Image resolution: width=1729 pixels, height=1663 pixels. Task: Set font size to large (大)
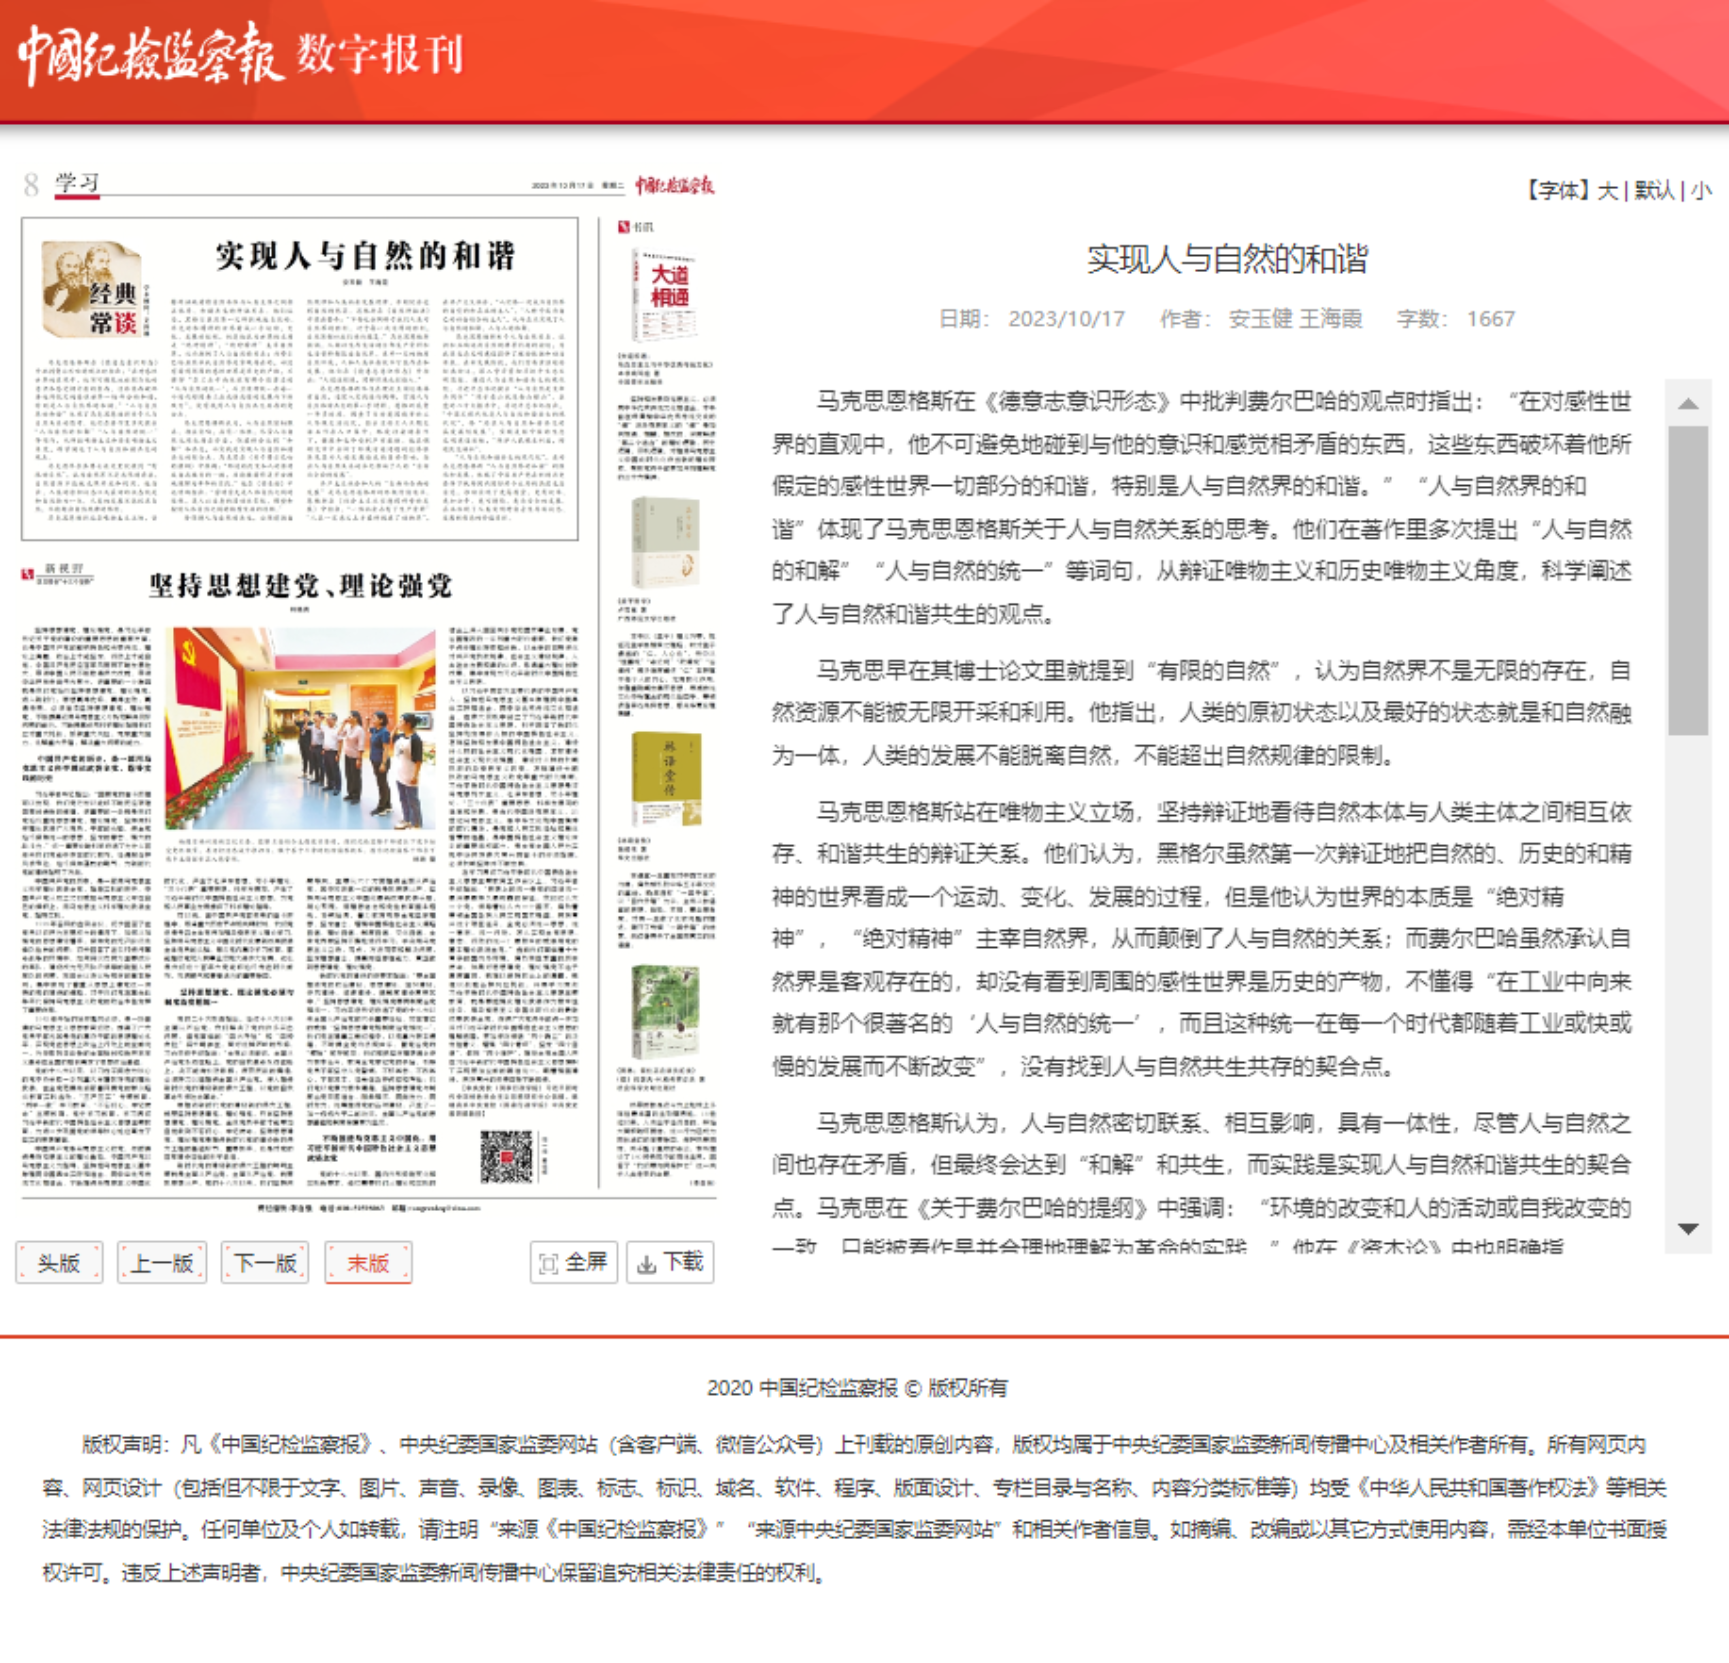click(1607, 190)
